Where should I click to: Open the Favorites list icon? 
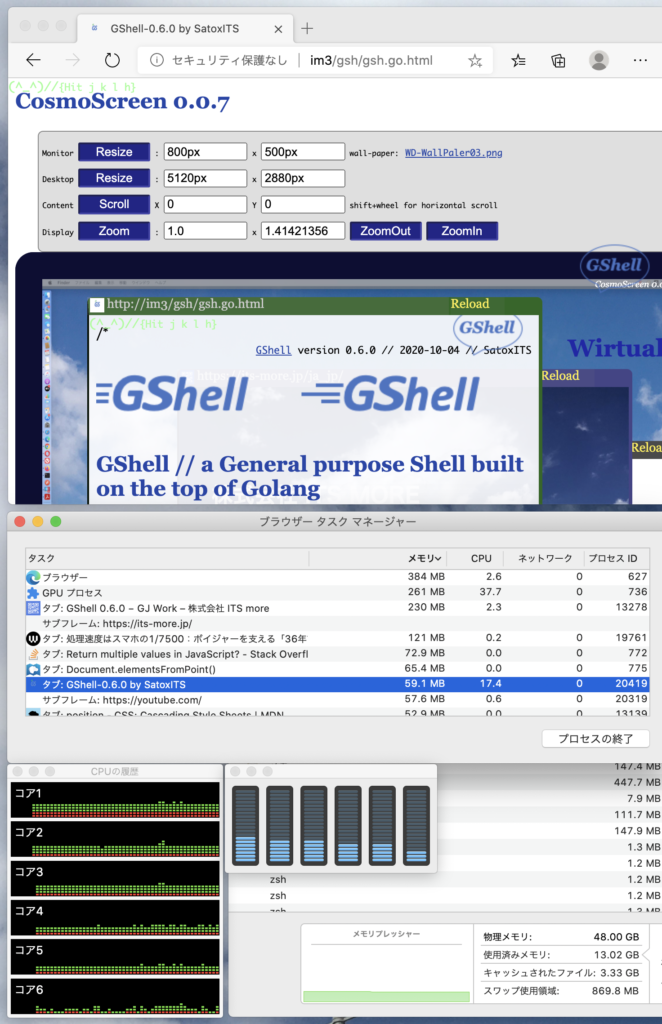point(519,60)
